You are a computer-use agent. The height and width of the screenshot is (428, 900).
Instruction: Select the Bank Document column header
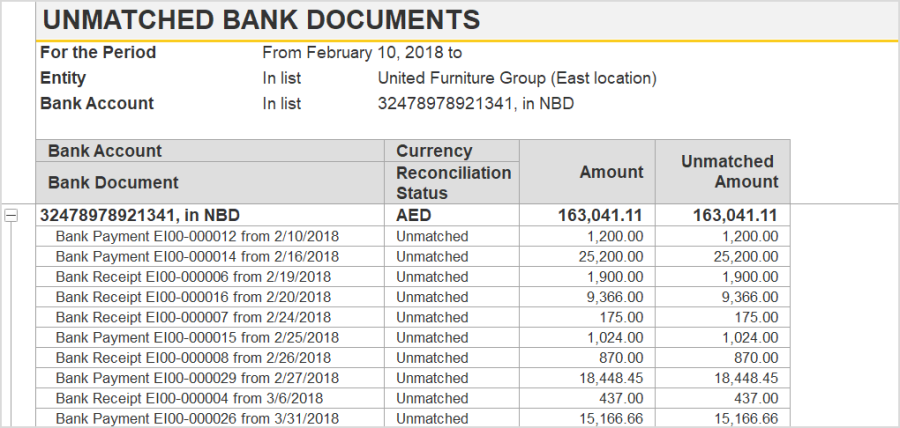click(x=210, y=182)
